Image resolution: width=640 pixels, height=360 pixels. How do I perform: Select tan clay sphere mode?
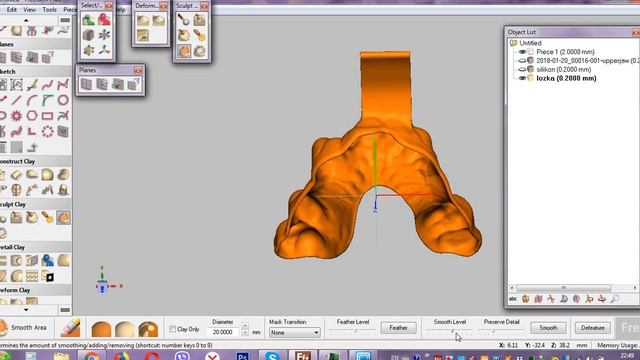124,329
